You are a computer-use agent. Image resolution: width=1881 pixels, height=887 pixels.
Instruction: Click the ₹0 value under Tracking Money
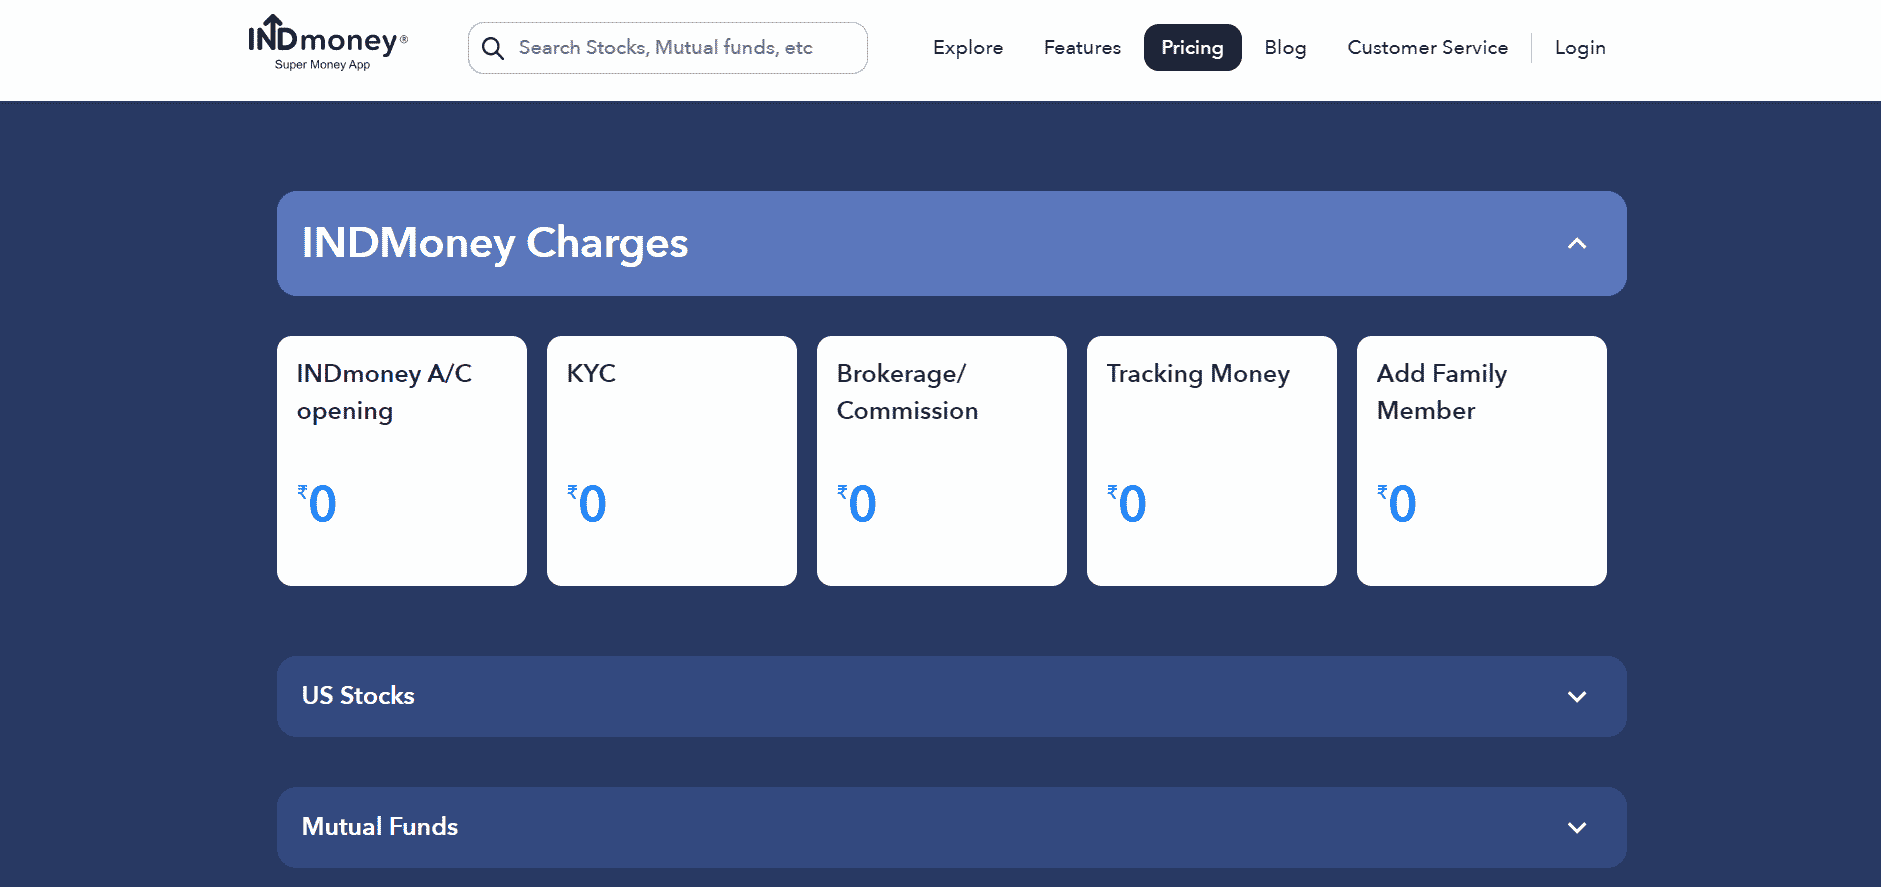(1127, 503)
